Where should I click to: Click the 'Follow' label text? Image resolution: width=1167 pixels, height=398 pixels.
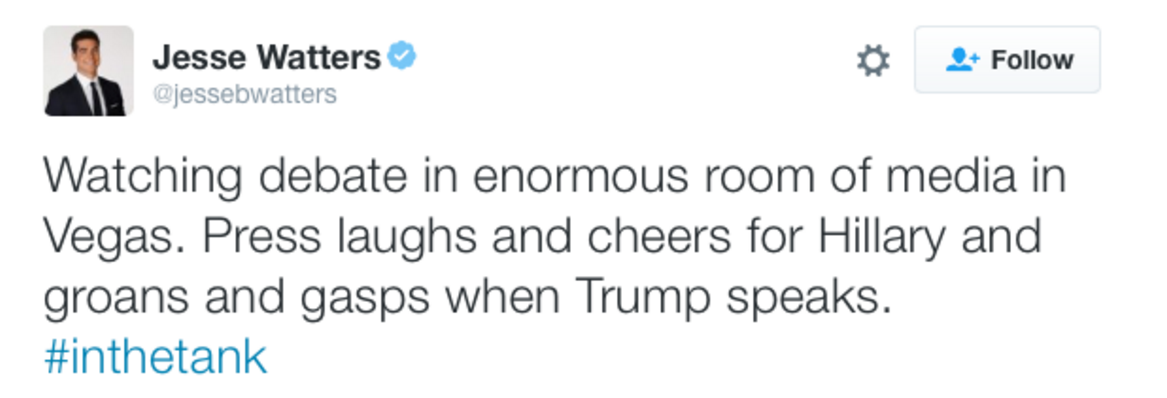pyautogui.click(x=1032, y=60)
